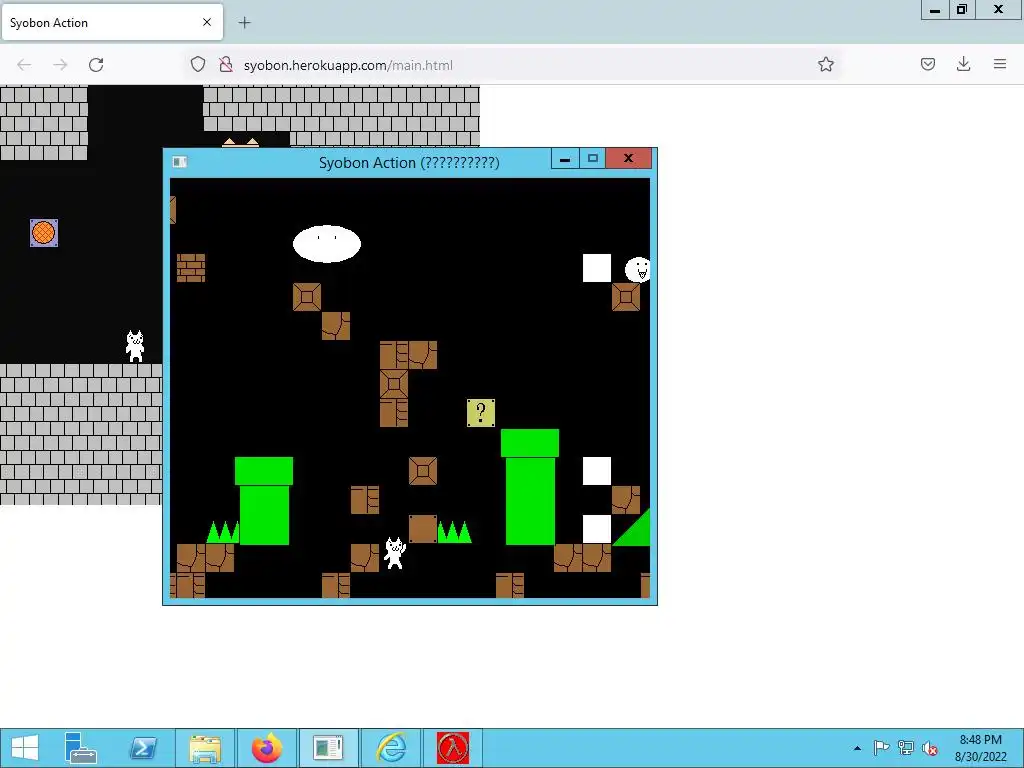Open the clock showing 8:48 PM
Image resolution: width=1024 pixels, height=768 pixels.
point(980,748)
